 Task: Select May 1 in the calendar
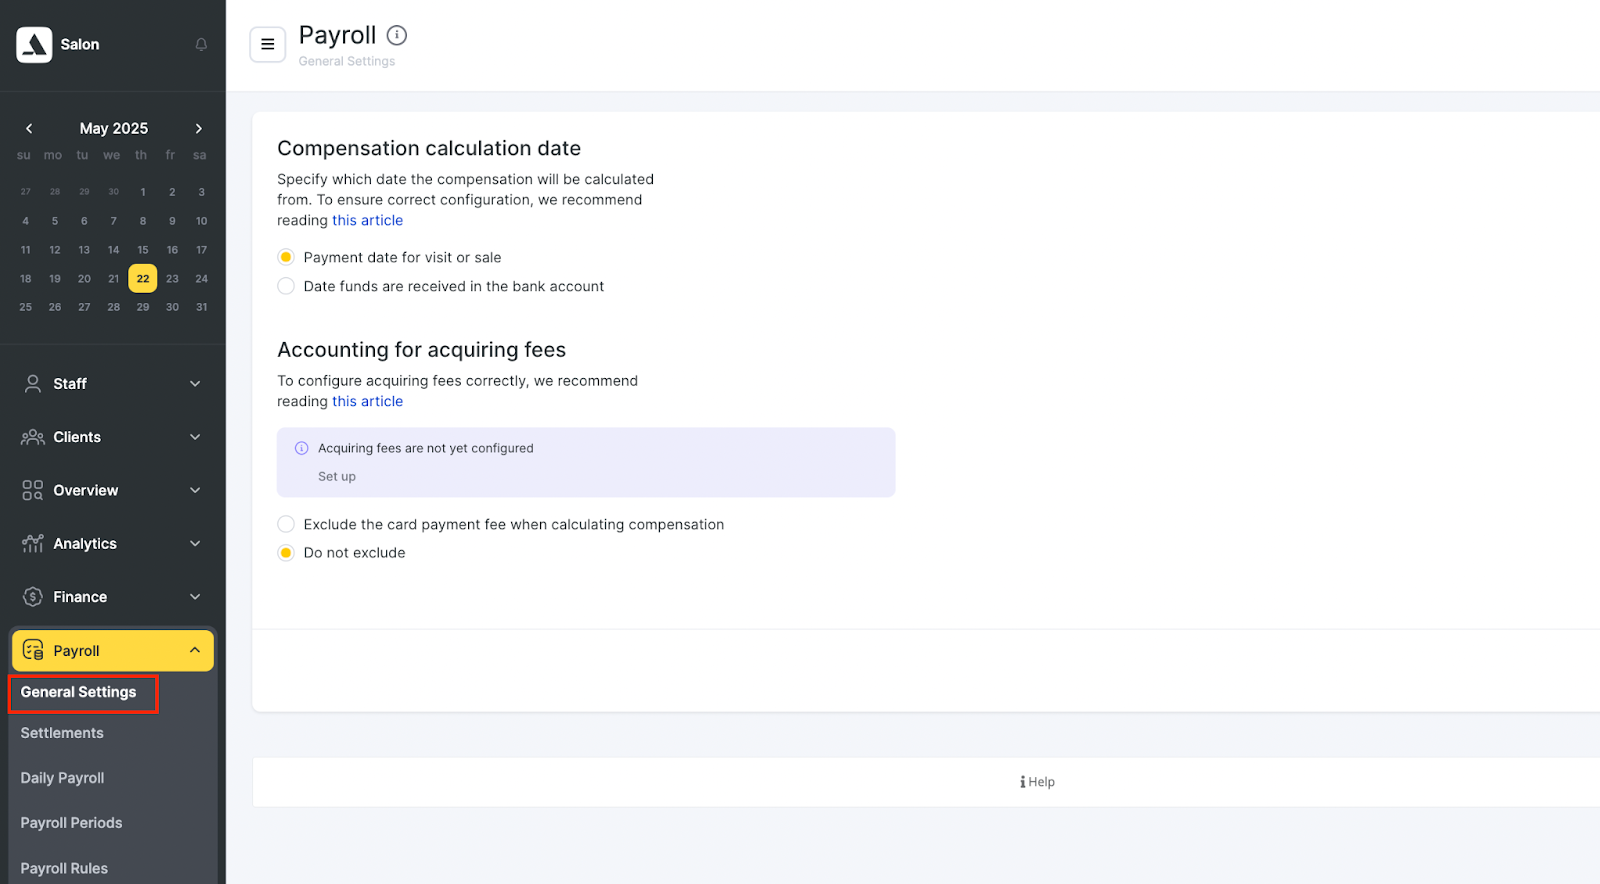143,192
